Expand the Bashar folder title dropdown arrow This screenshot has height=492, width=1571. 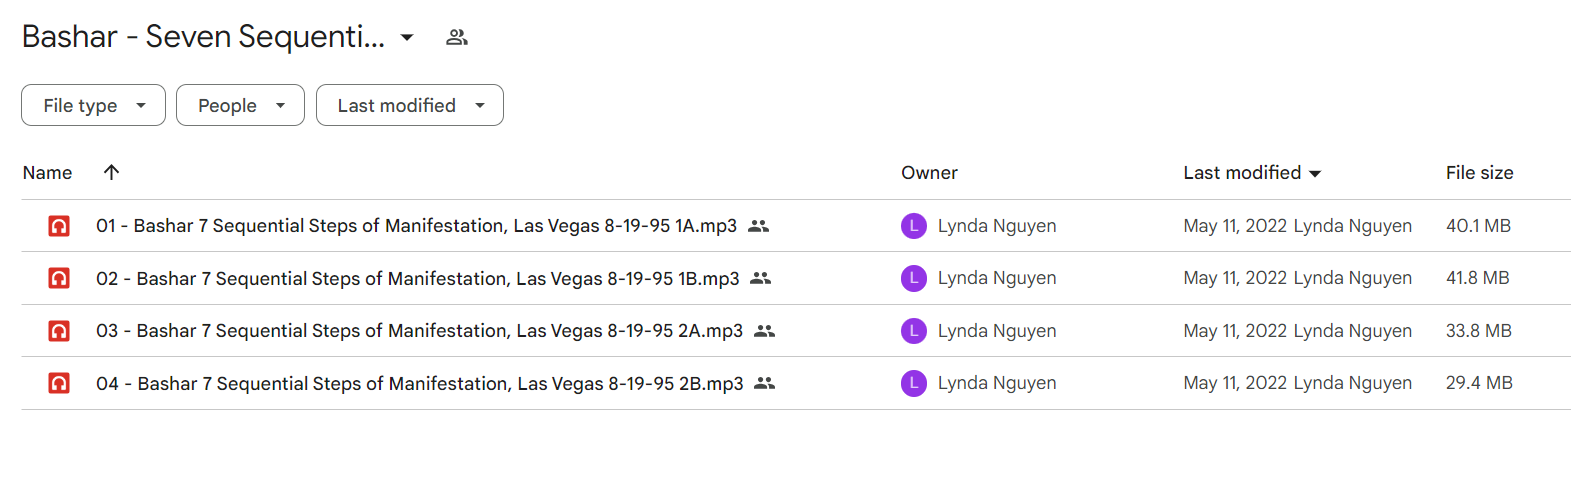[x=407, y=38]
